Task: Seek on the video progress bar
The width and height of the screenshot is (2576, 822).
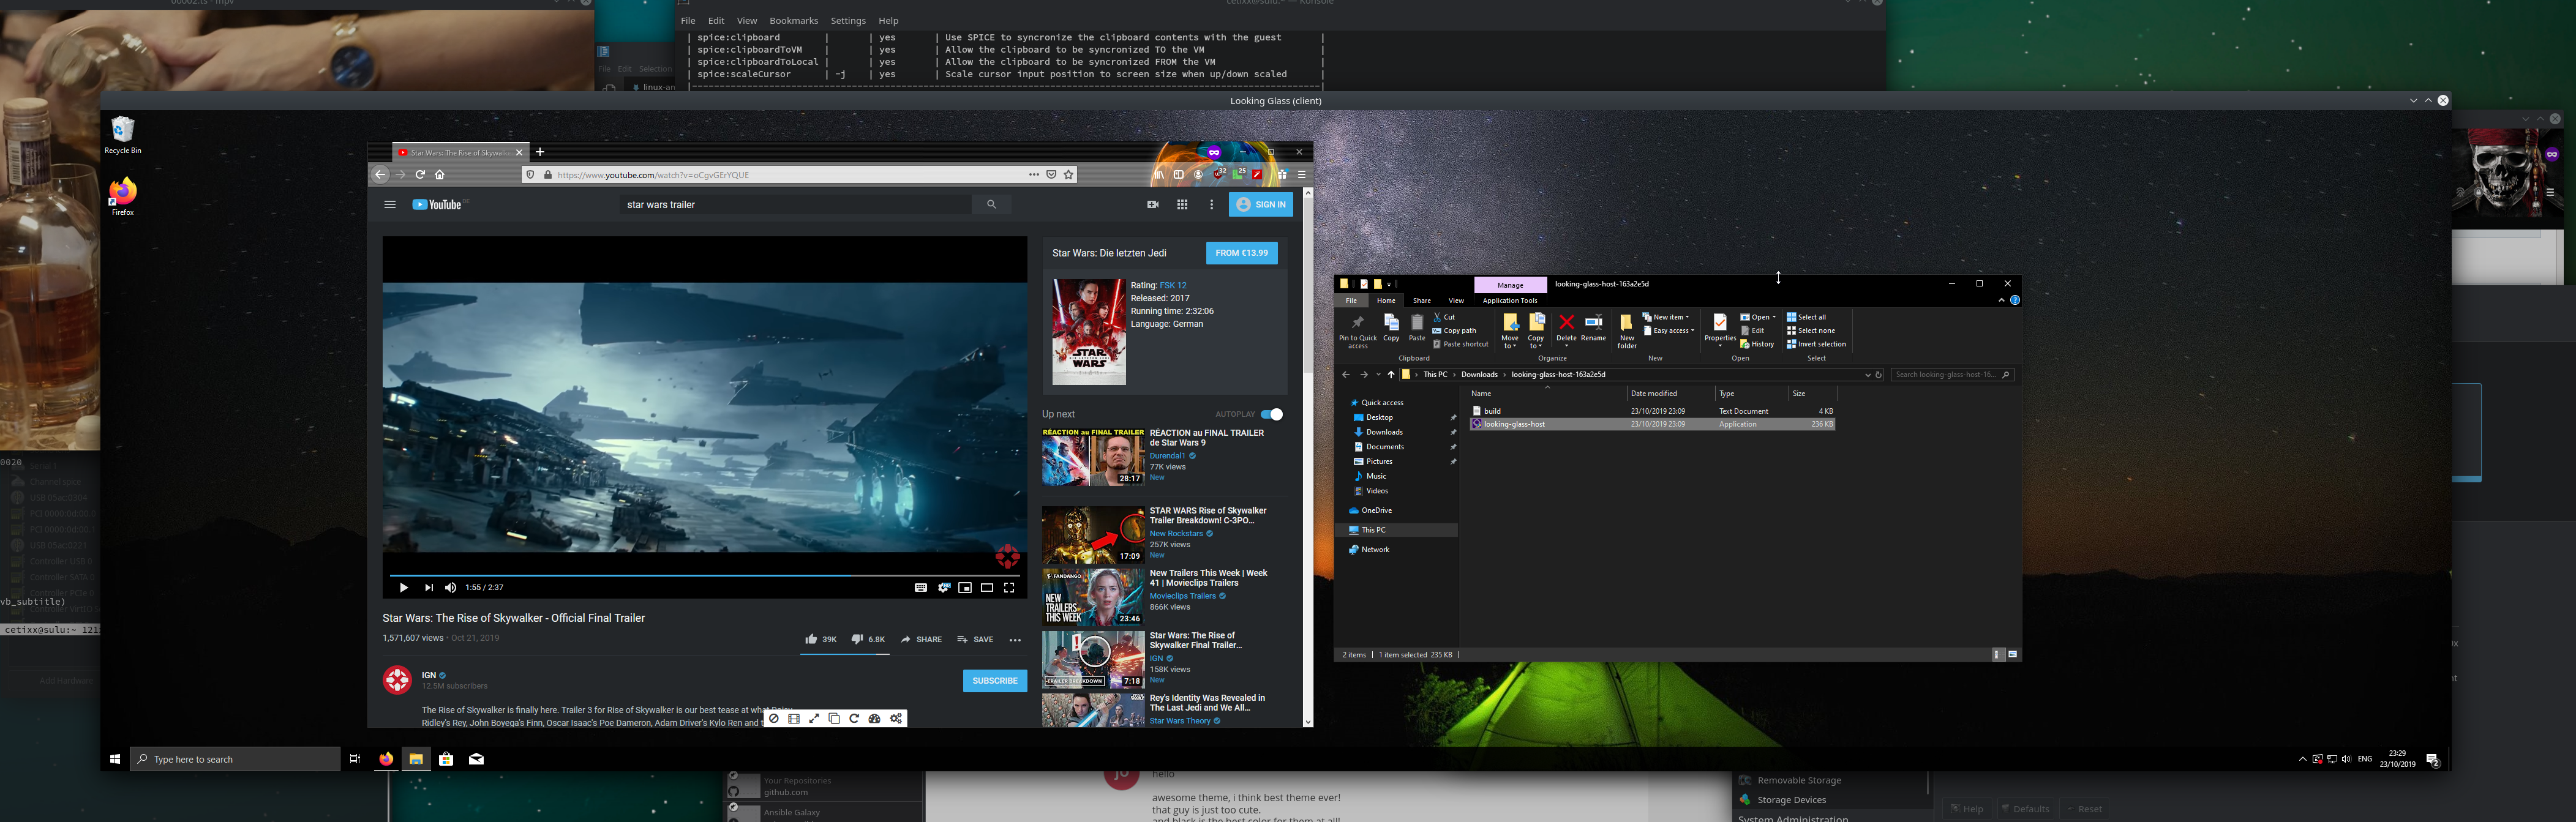Action: pos(704,575)
